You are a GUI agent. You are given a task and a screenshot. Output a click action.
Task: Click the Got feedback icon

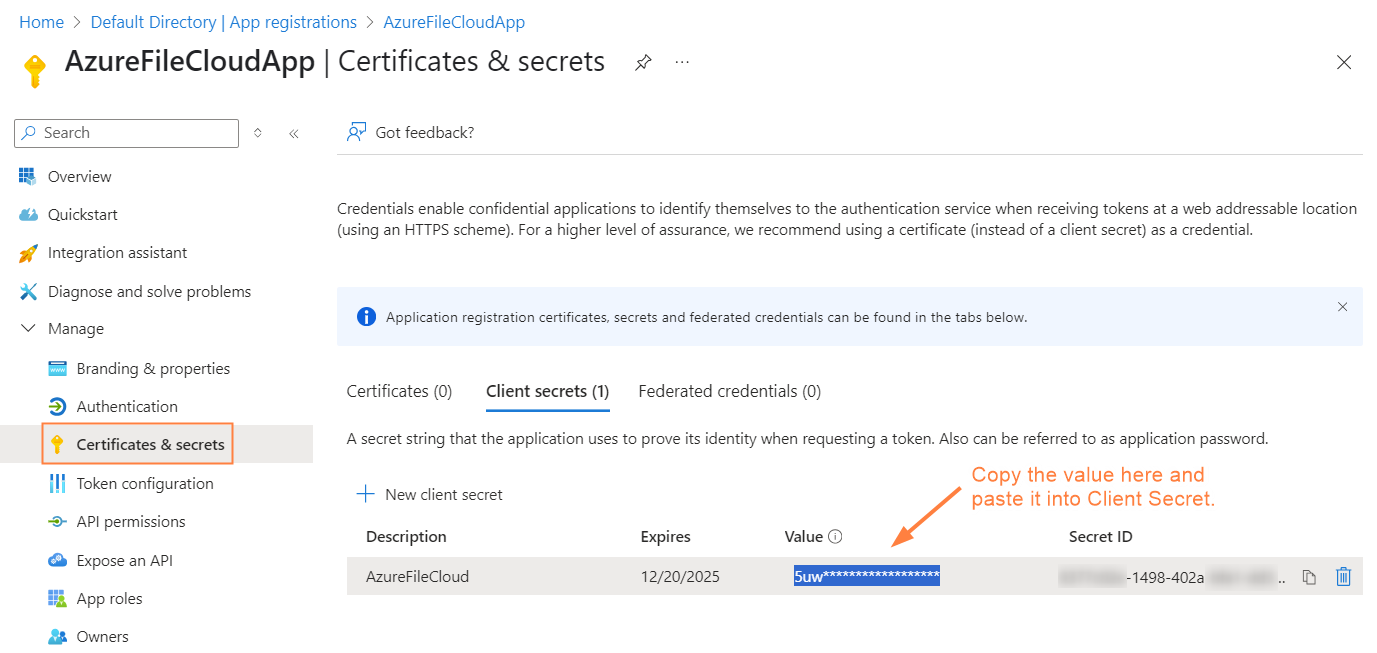click(x=356, y=132)
